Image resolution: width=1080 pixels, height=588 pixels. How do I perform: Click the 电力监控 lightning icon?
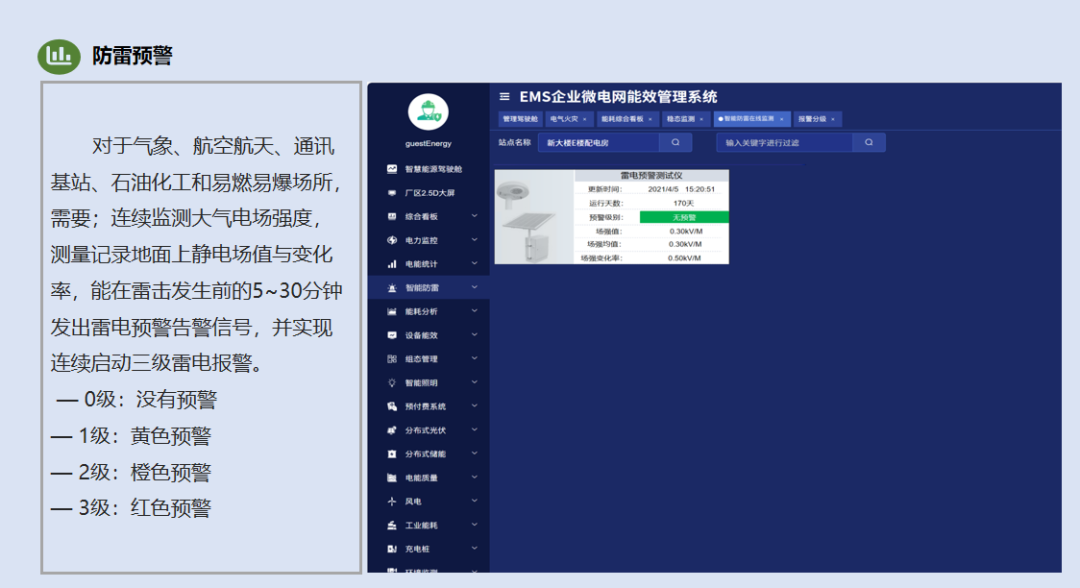click(x=392, y=240)
